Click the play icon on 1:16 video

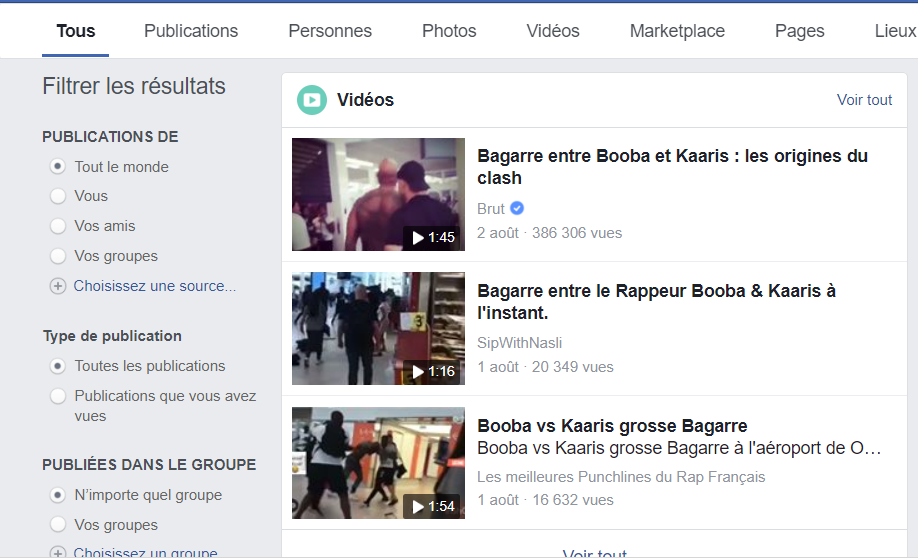417,372
